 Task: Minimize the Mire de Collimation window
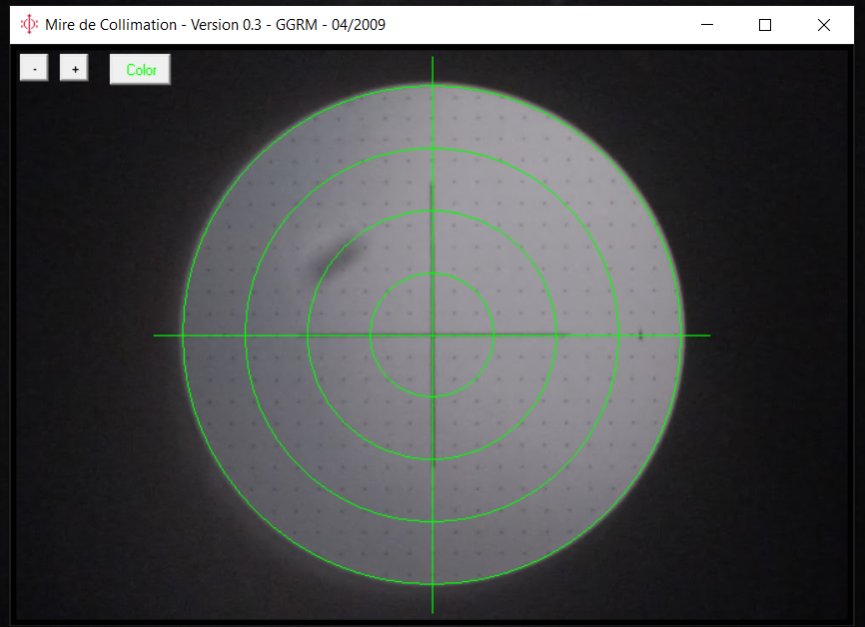pyautogui.click(x=707, y=25)
